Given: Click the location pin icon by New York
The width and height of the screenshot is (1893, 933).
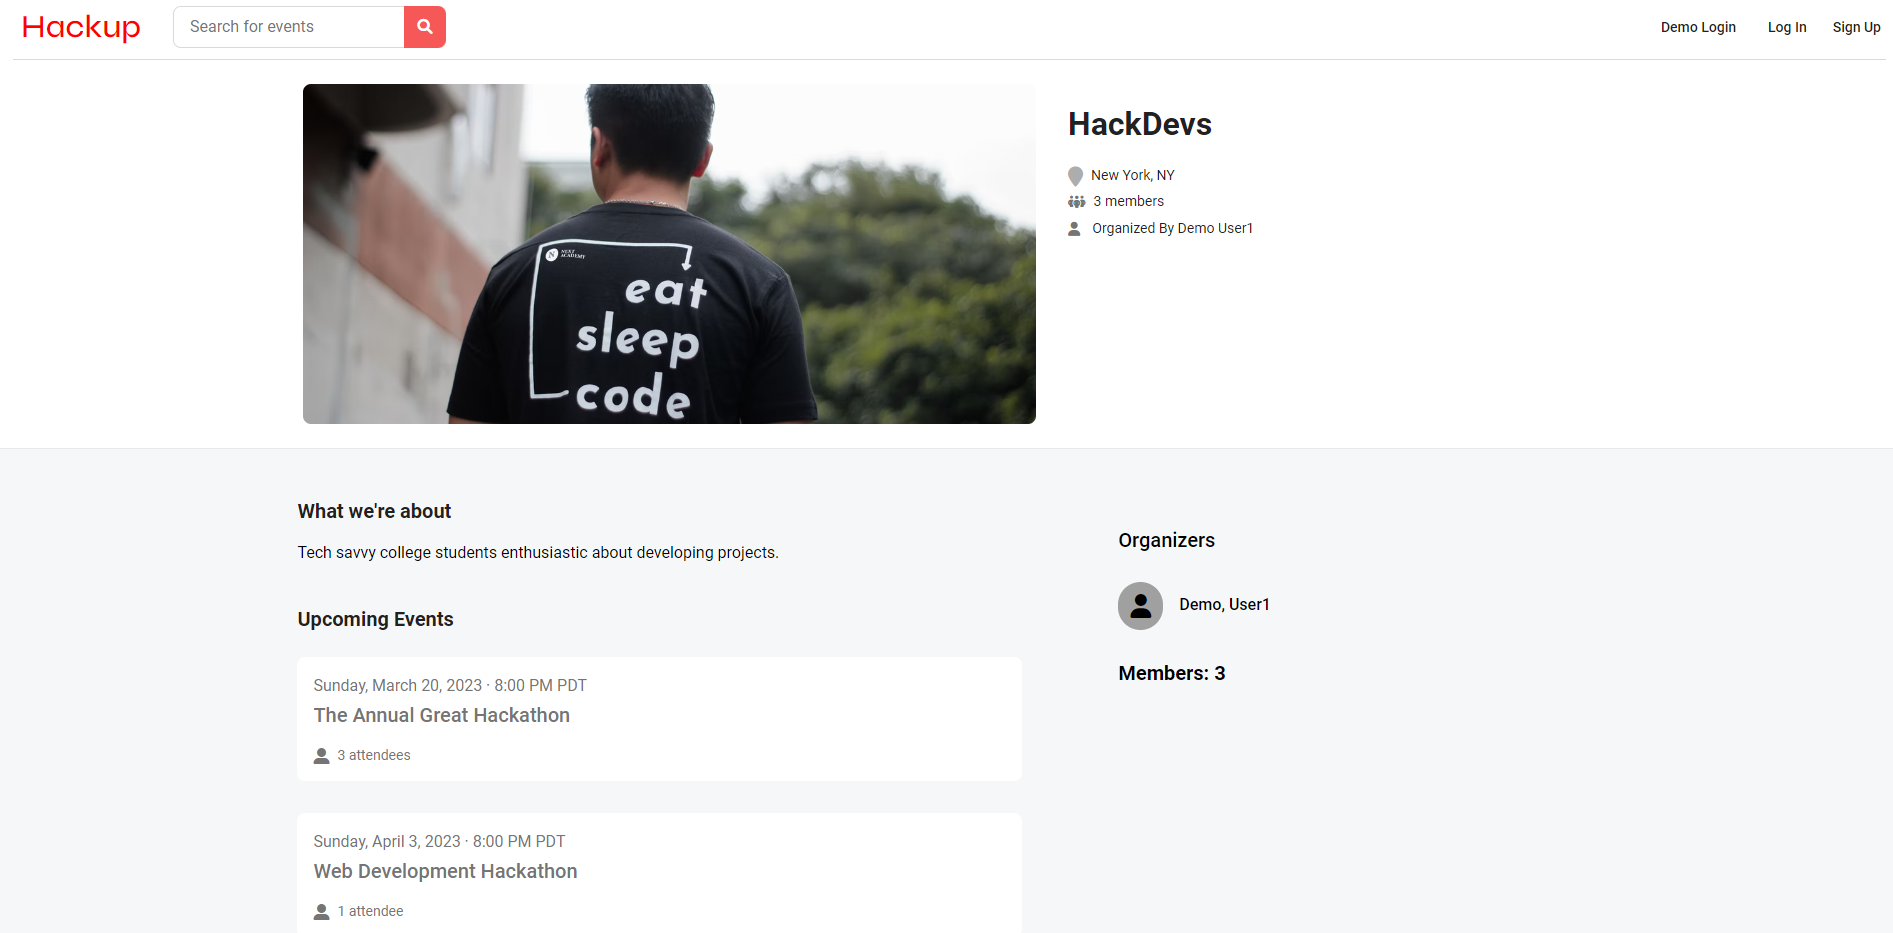Looking at the screenshot, I should click(x=1075, y=176).
